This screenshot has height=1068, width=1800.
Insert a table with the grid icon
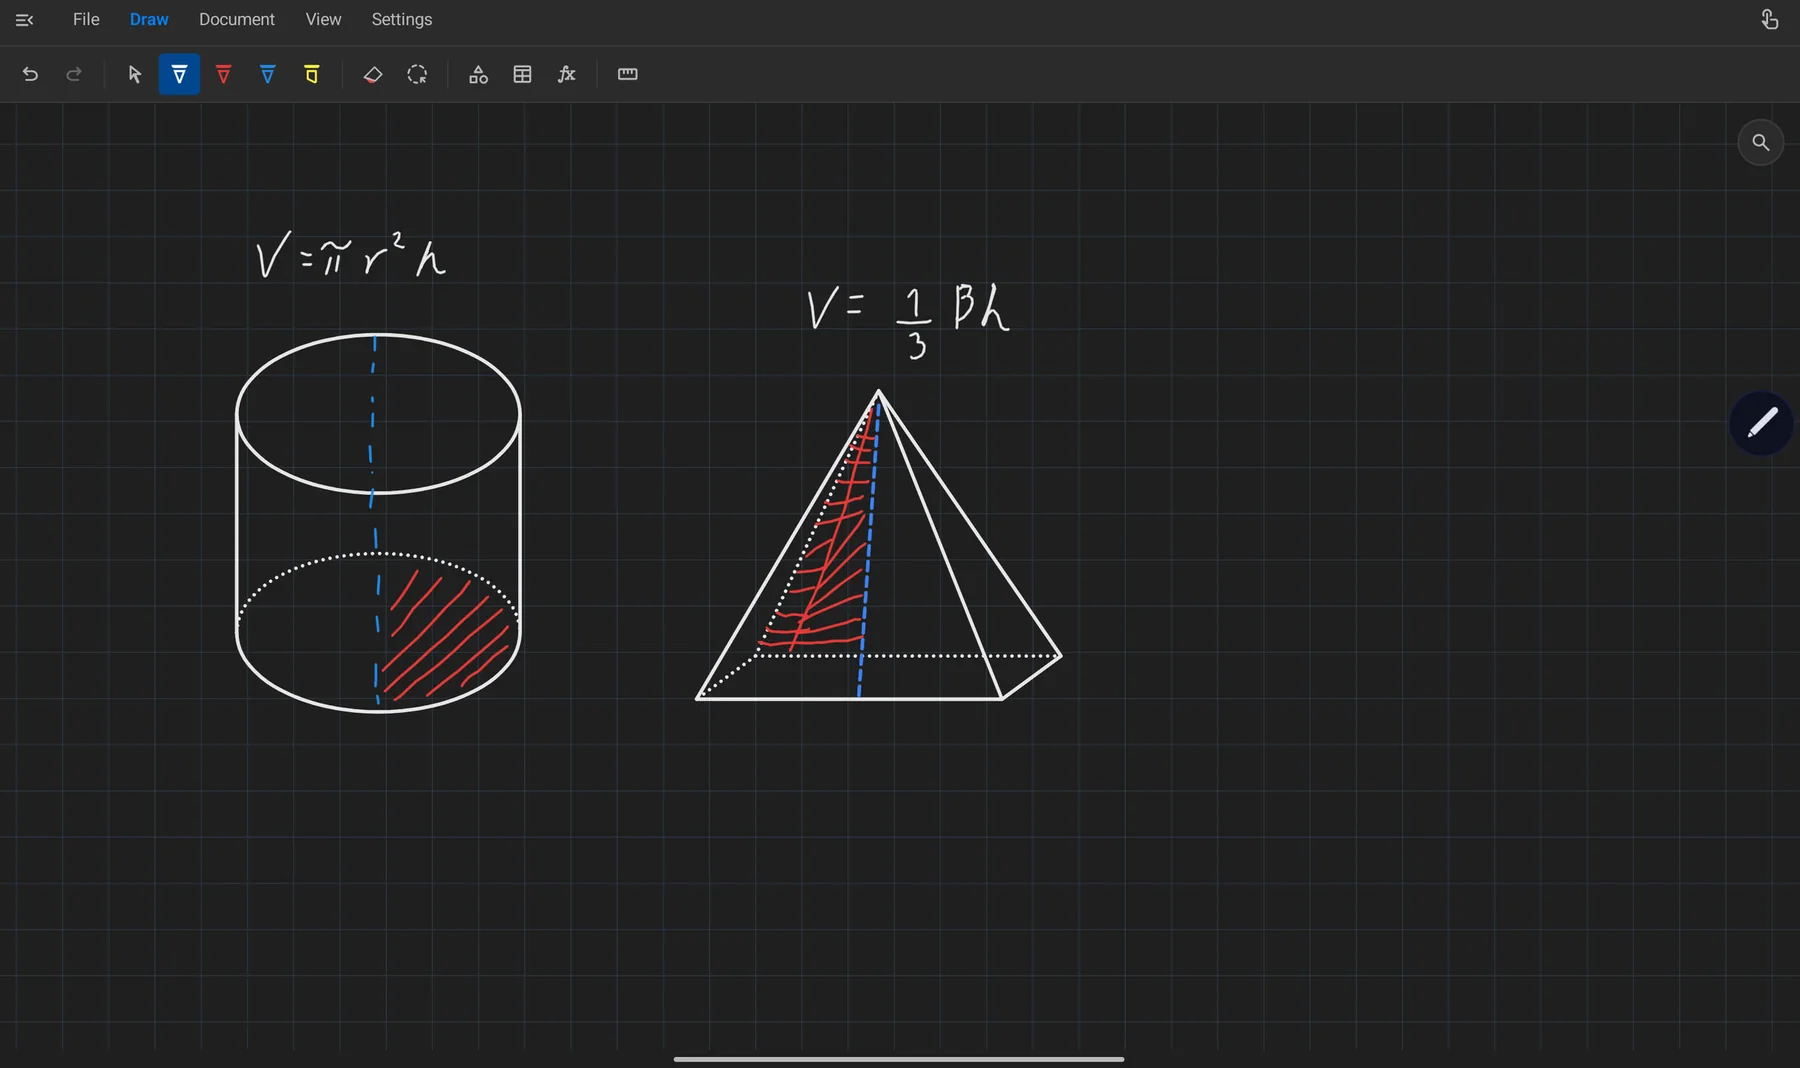point(522,74)
